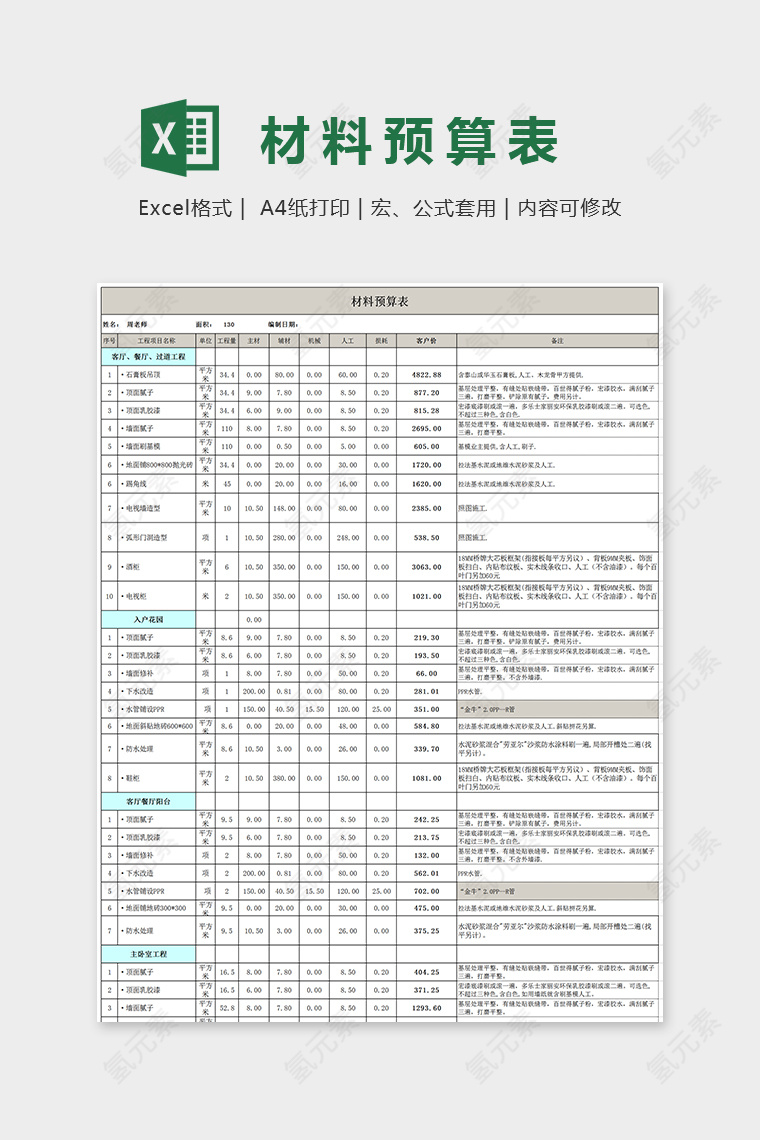Click the large 材料预算表 headline
The image size is (760, 1140).
coord(410,141)
